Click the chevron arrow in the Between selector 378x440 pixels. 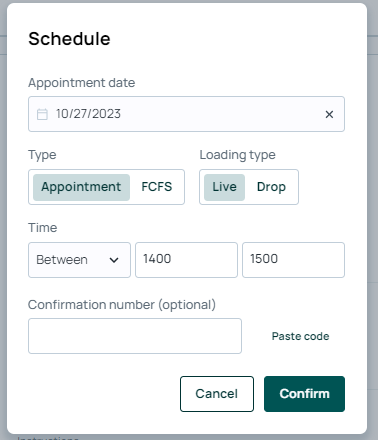coord(114,260)
